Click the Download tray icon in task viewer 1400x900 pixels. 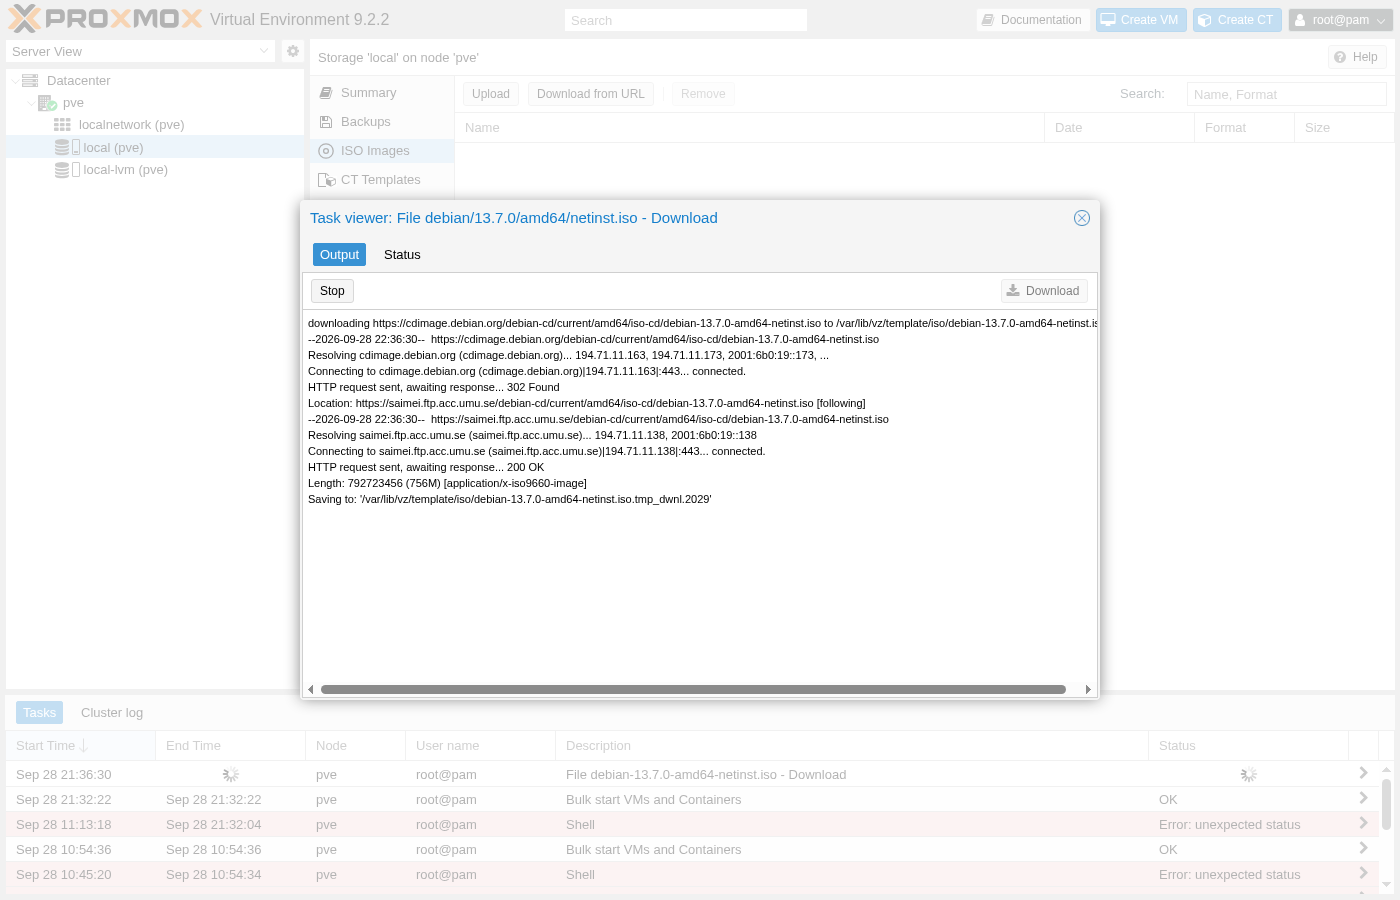point(1013,291)
